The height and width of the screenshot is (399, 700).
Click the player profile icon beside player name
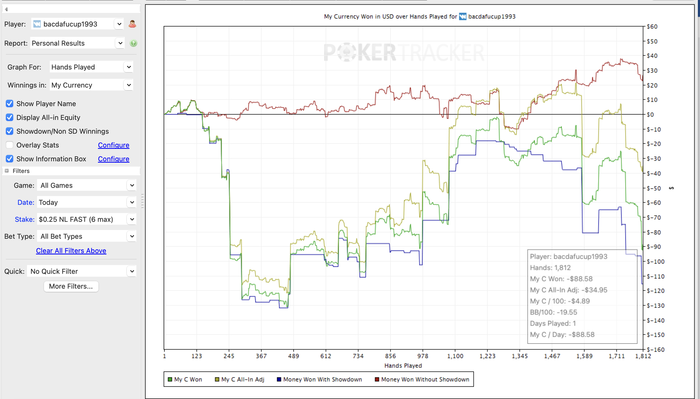[x=132, y=24]
